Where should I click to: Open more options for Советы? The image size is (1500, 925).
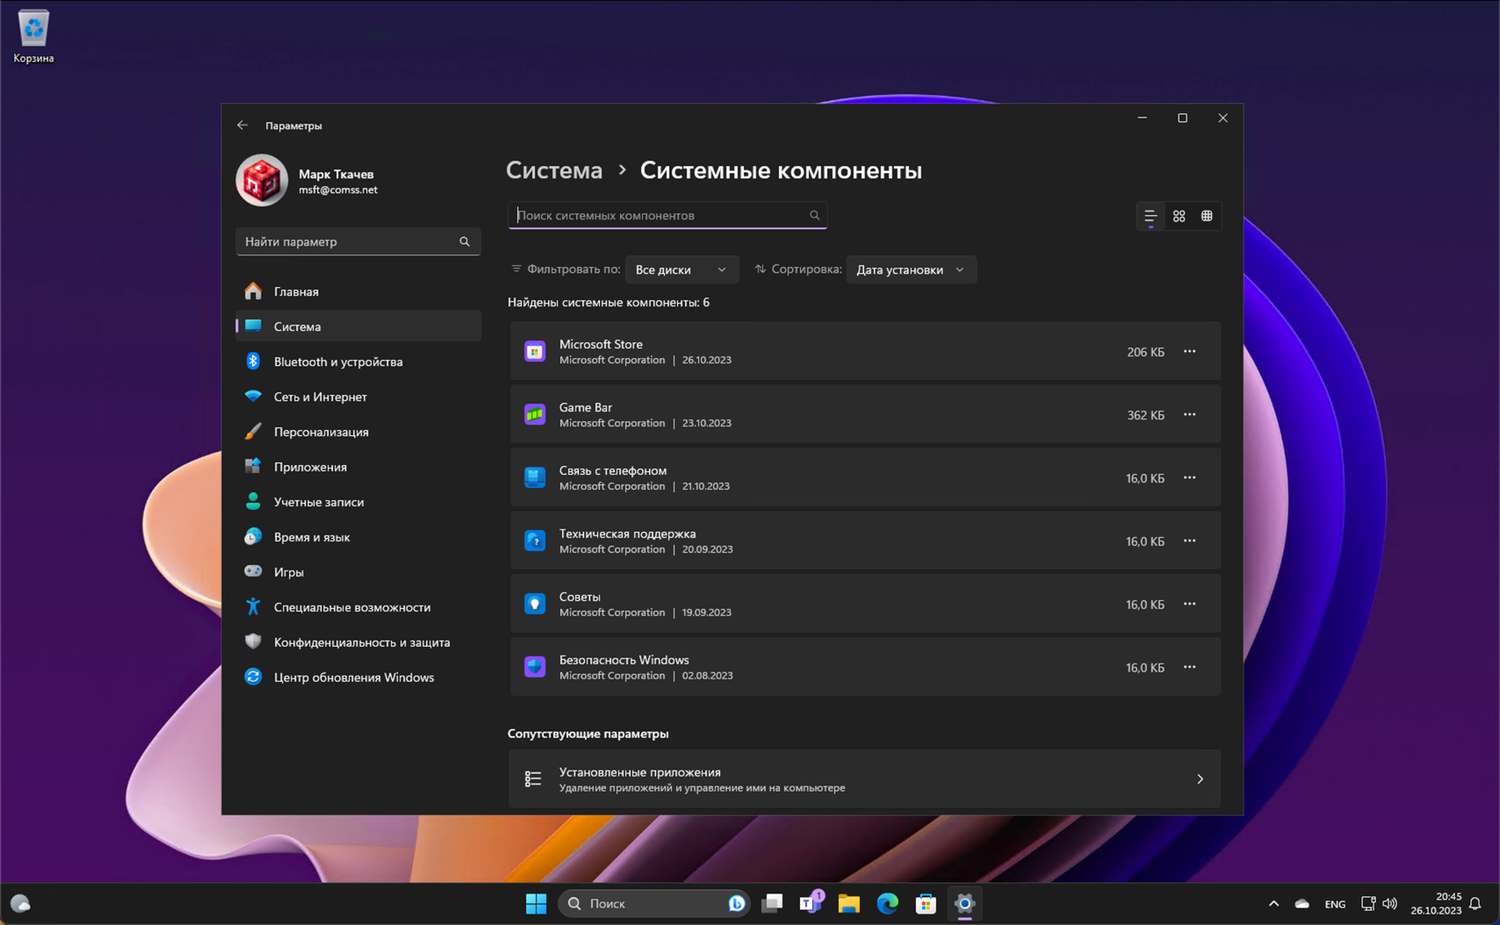(x=1189, y=604)
